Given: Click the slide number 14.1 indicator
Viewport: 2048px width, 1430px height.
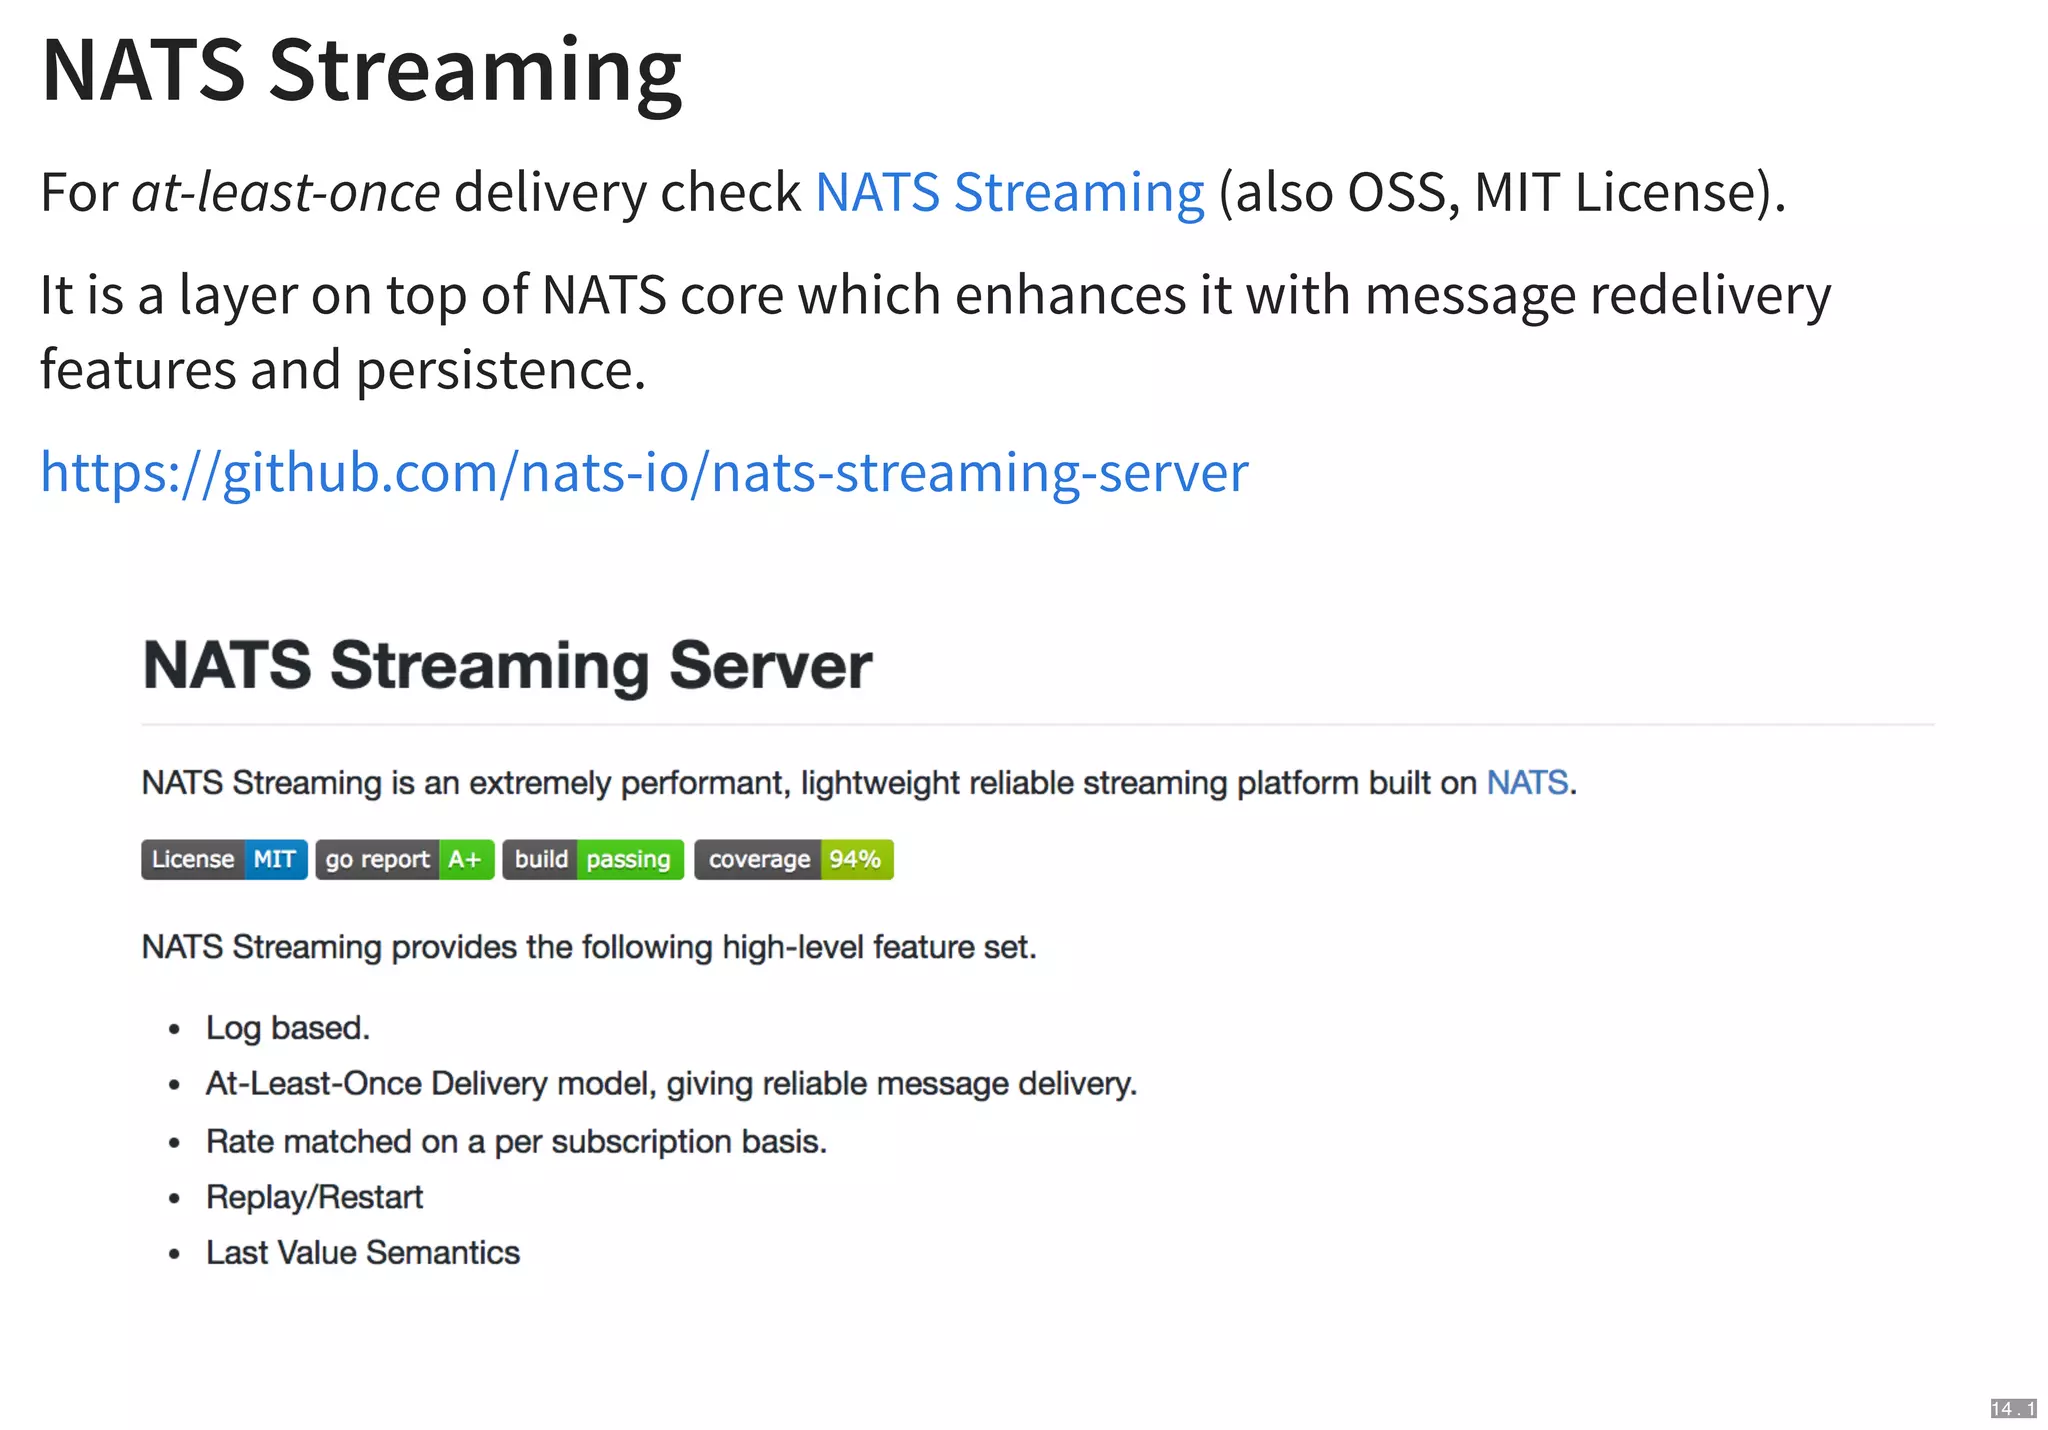Looking at the screenshot, I should 2013,1408.
